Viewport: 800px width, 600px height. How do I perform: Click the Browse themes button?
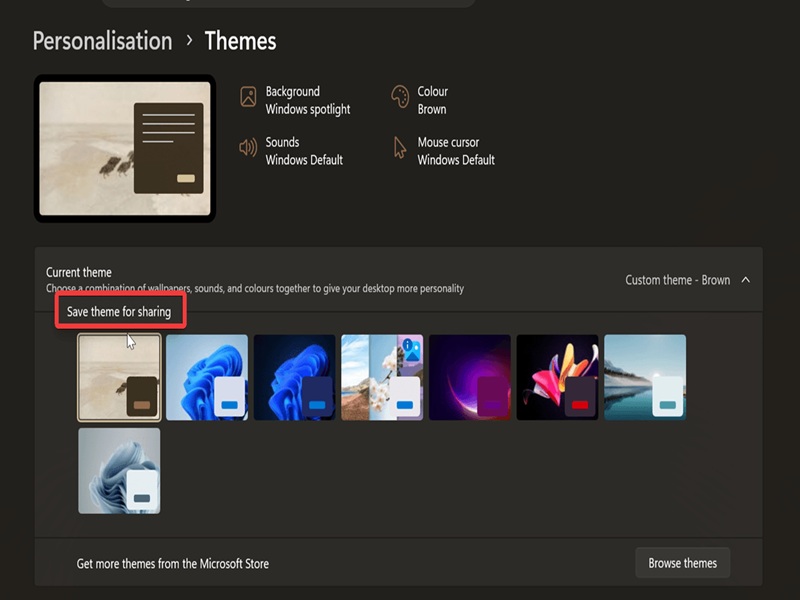[x=682, y=563]
